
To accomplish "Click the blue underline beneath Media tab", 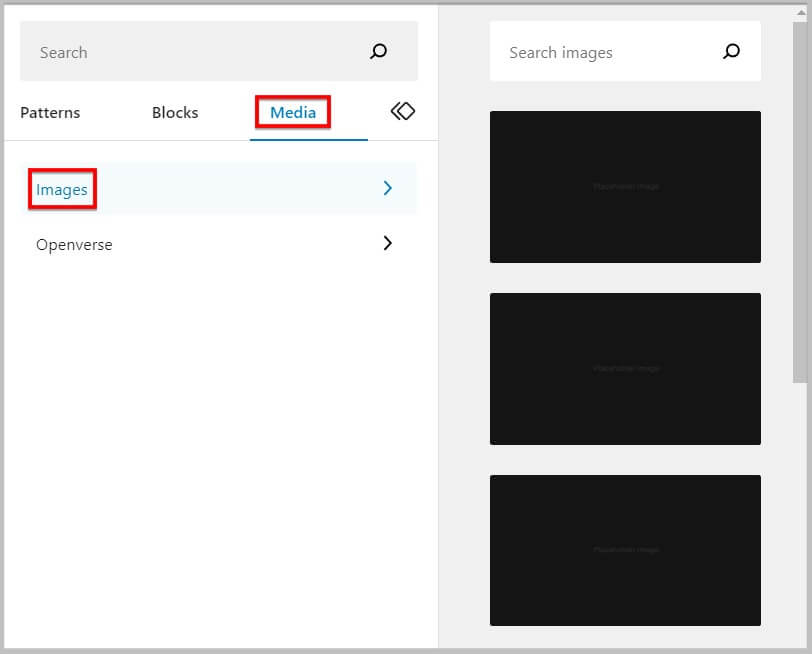I will pos(308,139).
